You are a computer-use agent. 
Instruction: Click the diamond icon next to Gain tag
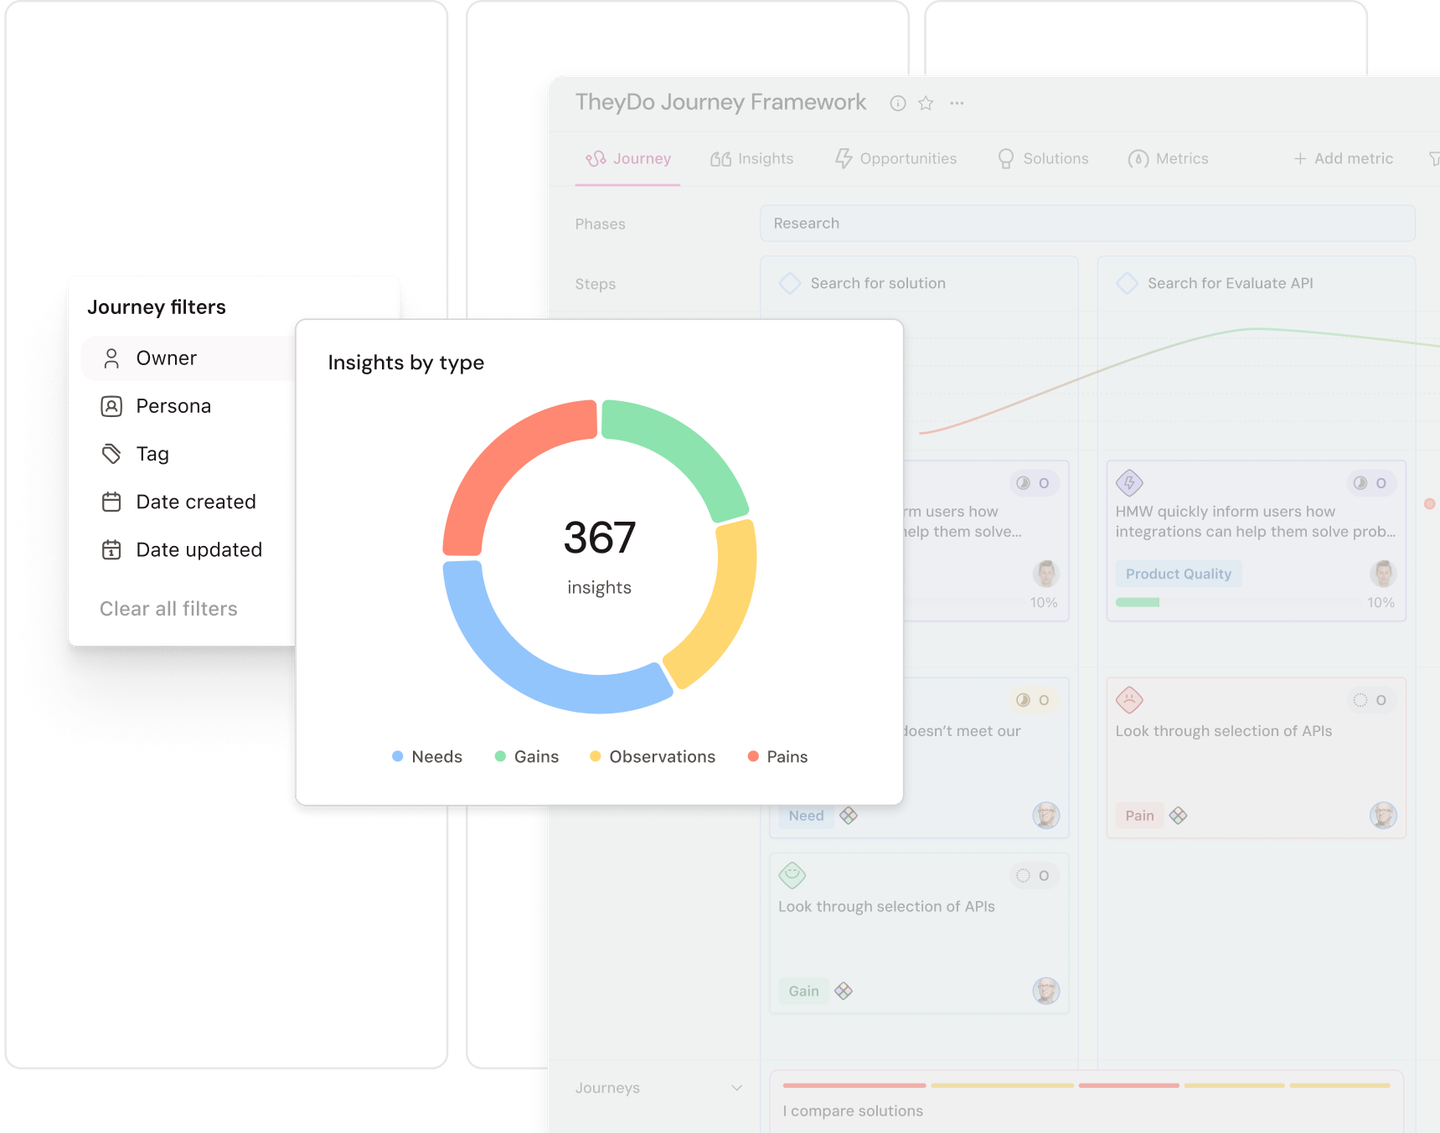(x=844, y=991)
